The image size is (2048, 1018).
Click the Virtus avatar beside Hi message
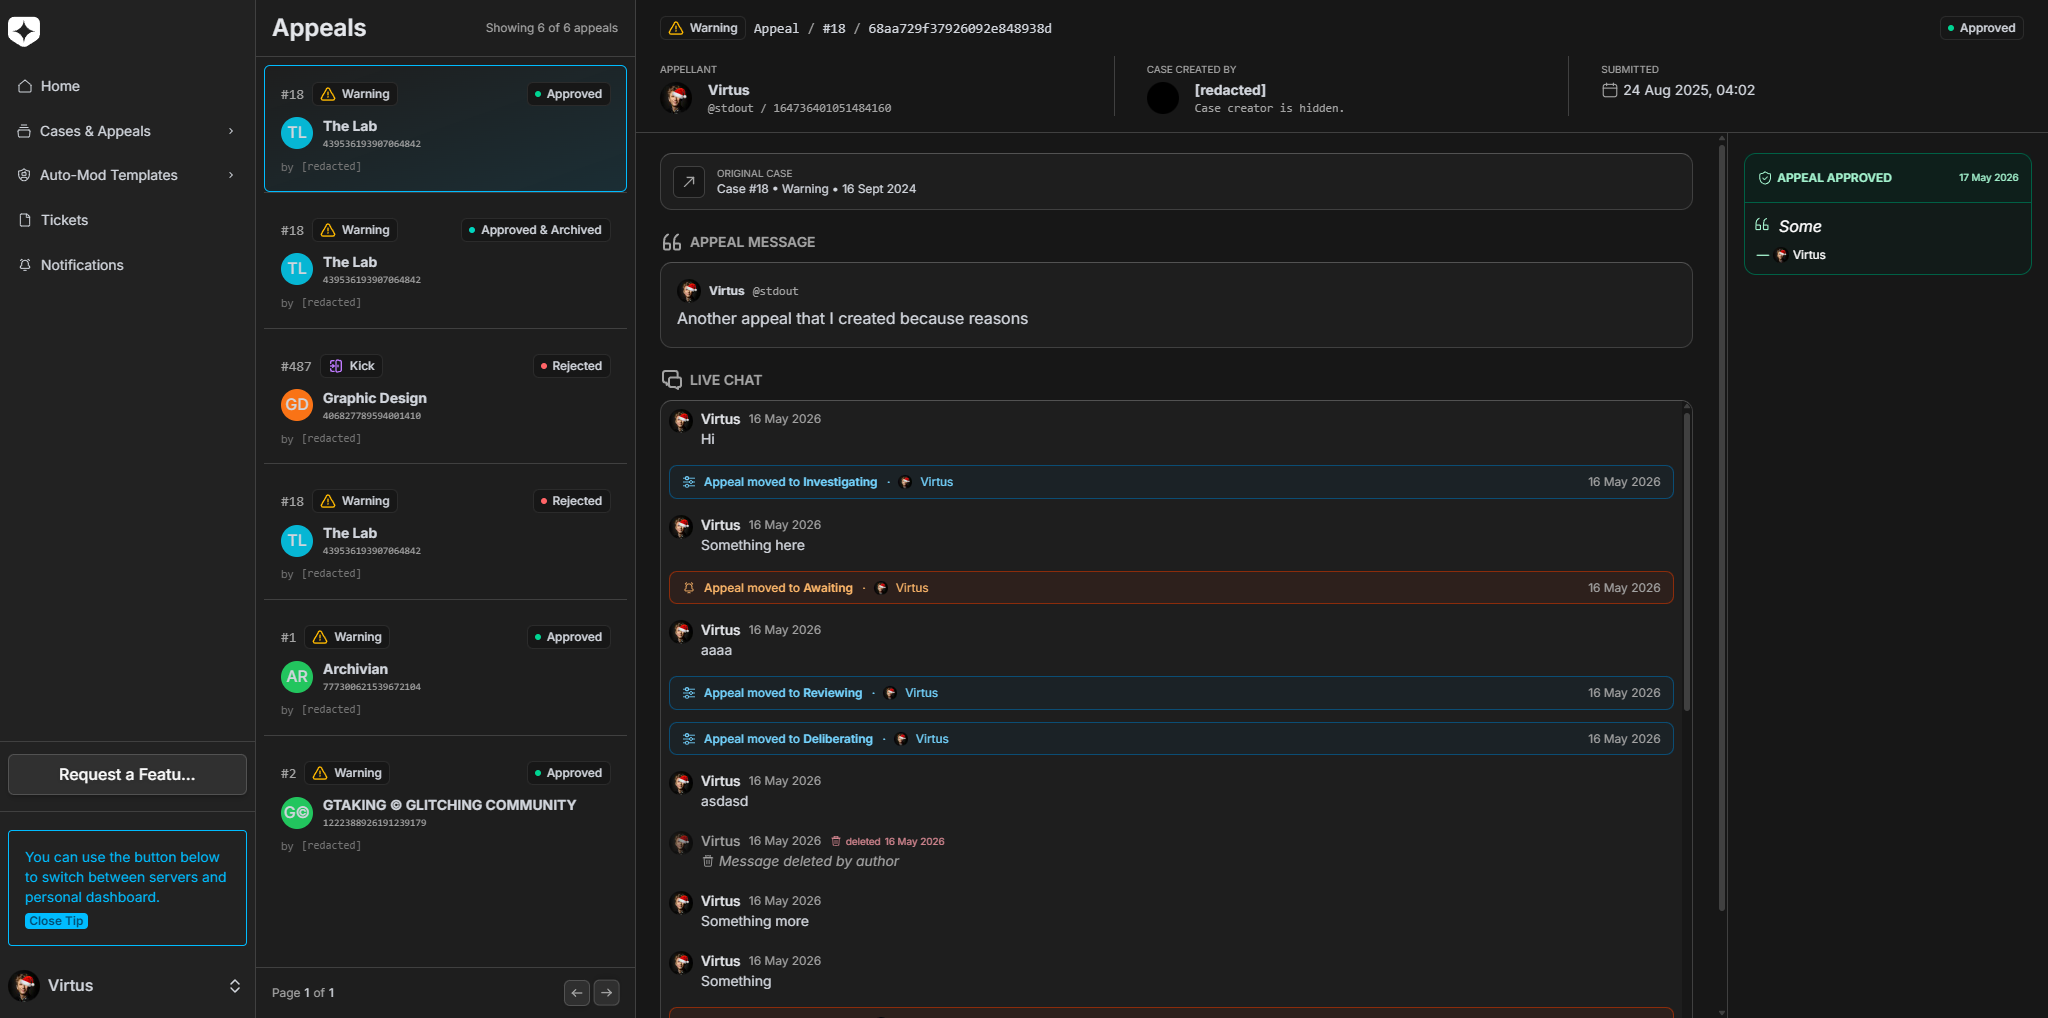pos(682,421)
